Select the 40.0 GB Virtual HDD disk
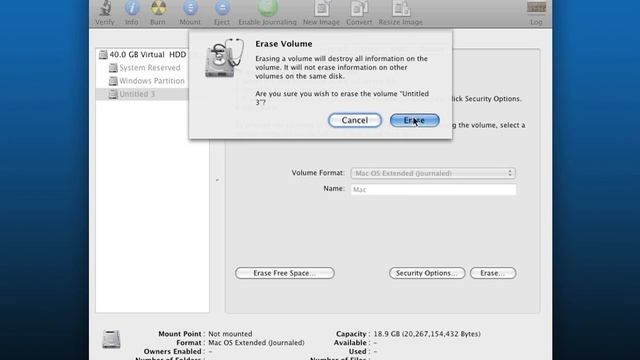The image size is (640, 360). [142, 55]
